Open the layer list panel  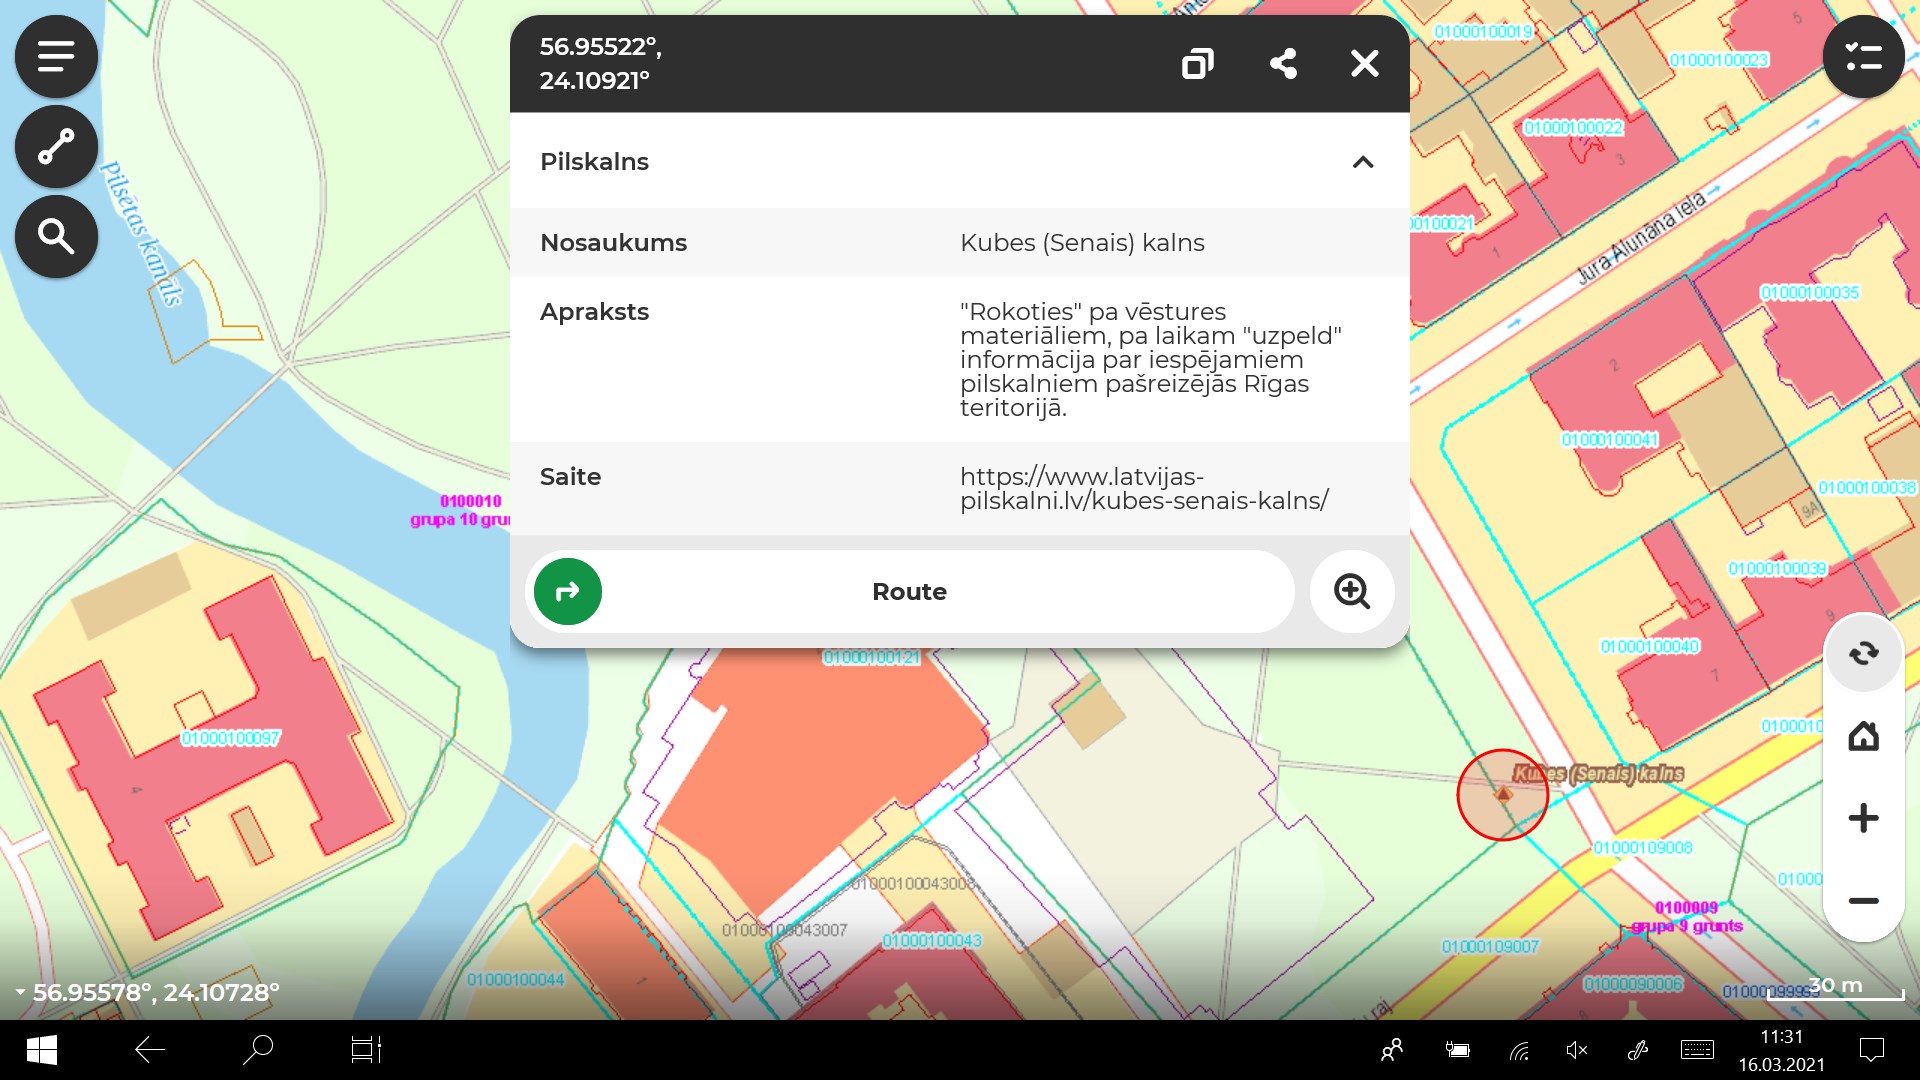click(1863, 57)
